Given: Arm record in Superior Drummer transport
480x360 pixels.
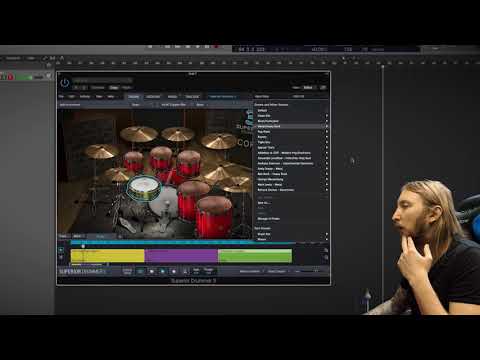Looking at the screenshot, I should pos(174,271).
